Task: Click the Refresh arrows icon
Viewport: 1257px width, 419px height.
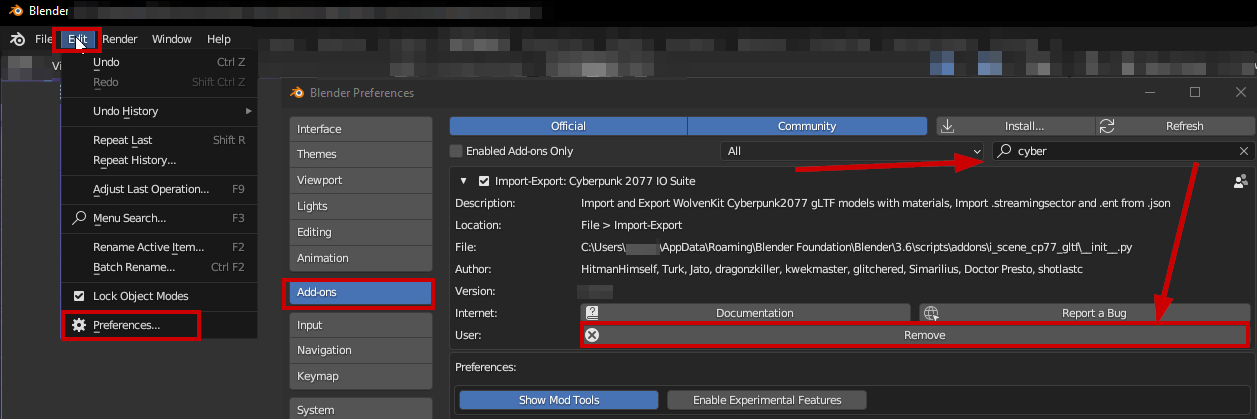Action: pyautogui.click(x=1107, y=126)
